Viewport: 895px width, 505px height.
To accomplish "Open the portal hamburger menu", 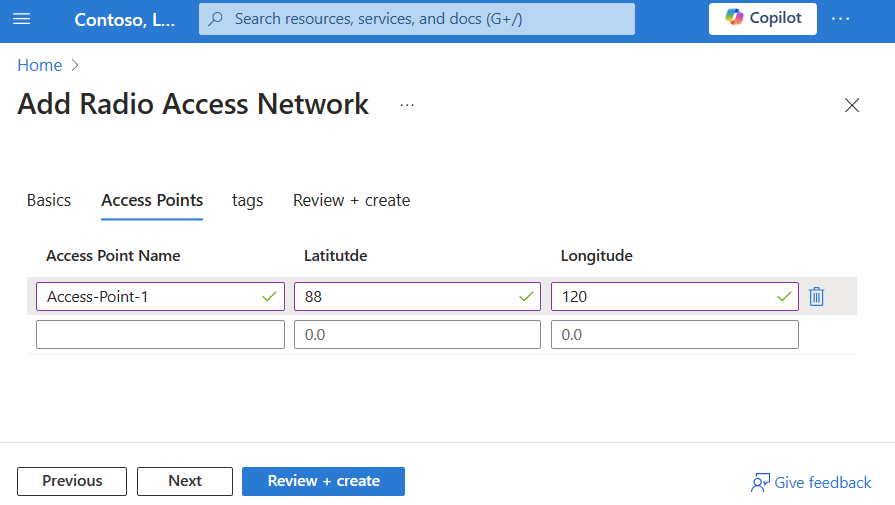I will 22,19.
